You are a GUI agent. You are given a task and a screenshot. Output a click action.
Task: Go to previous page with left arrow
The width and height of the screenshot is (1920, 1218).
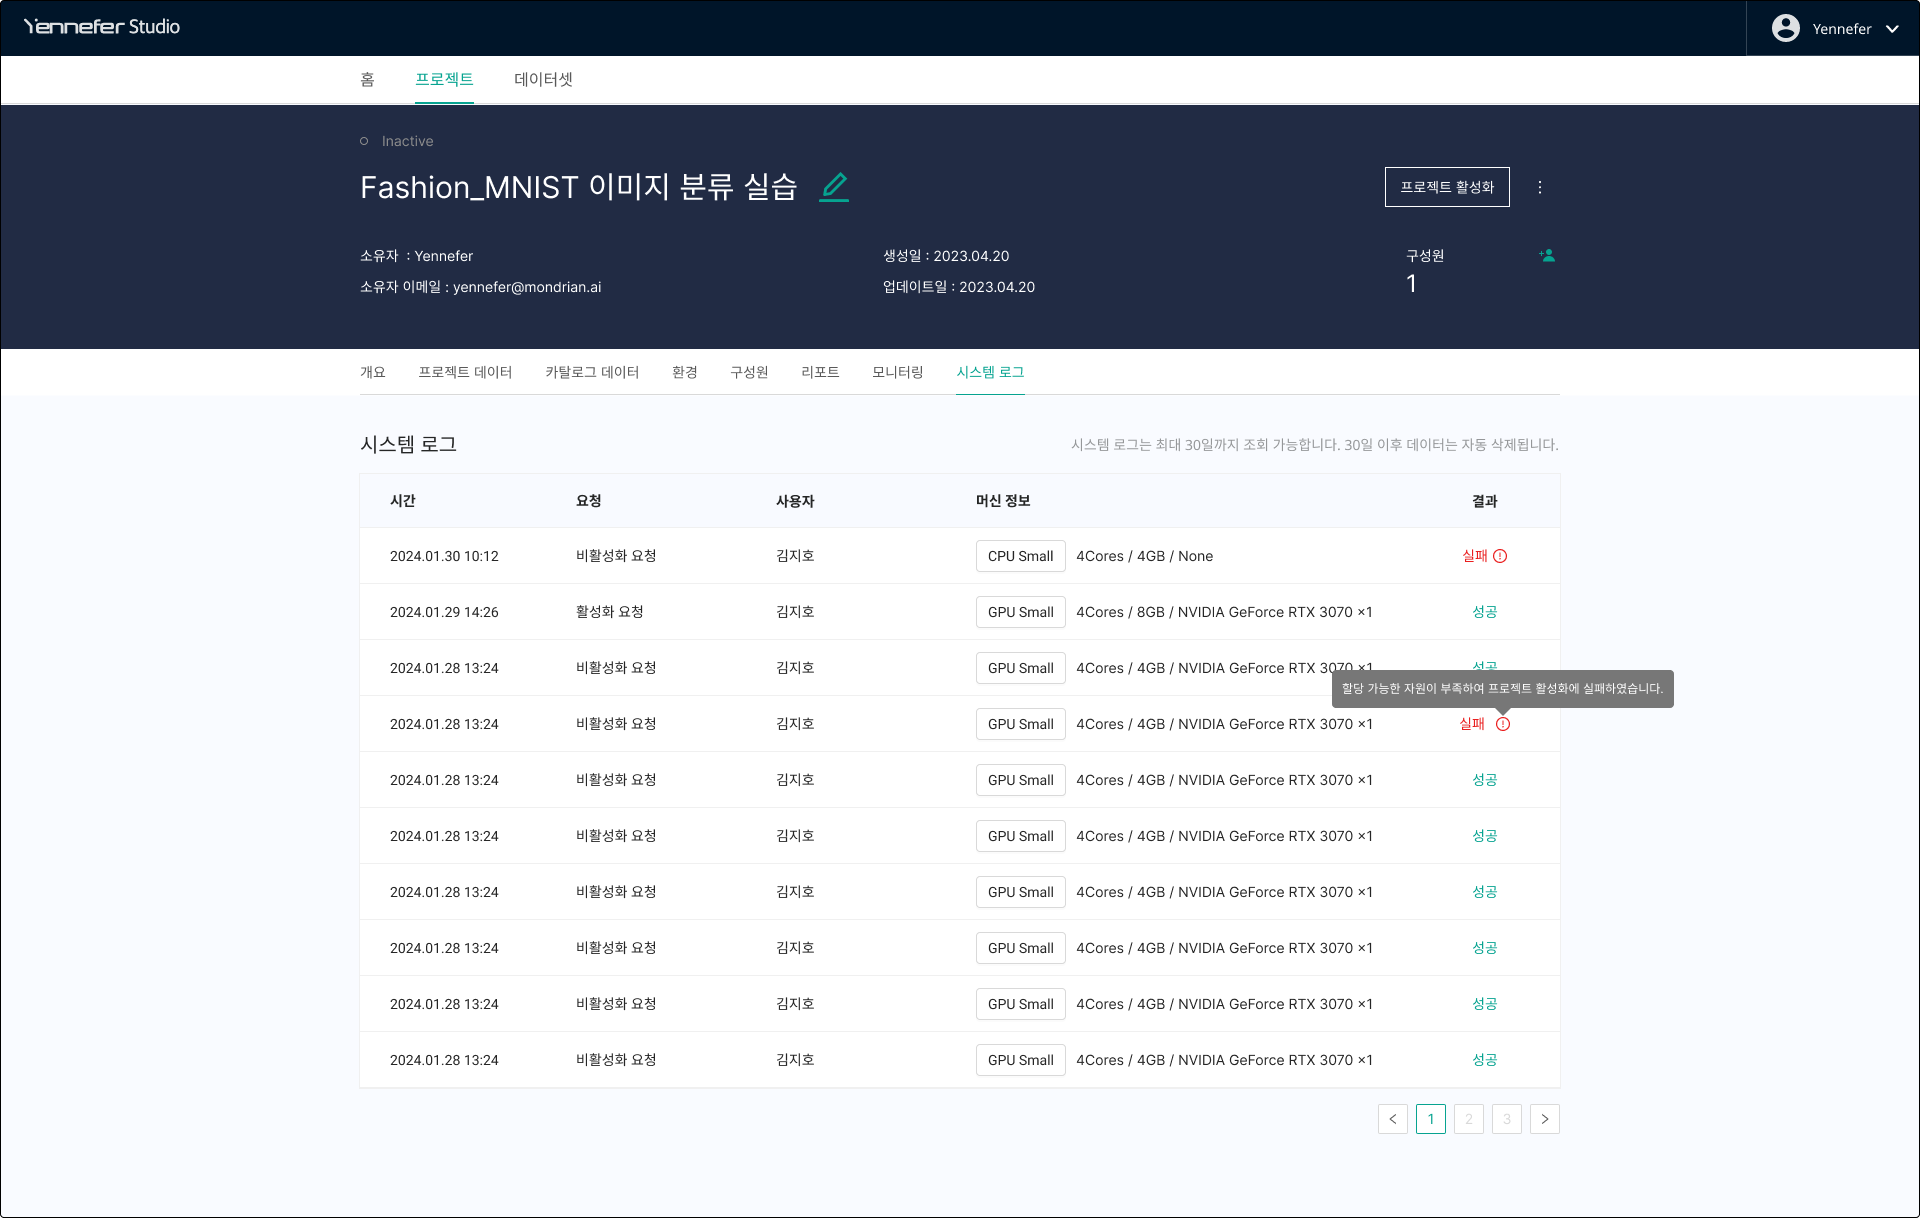coord(1393,1119)
